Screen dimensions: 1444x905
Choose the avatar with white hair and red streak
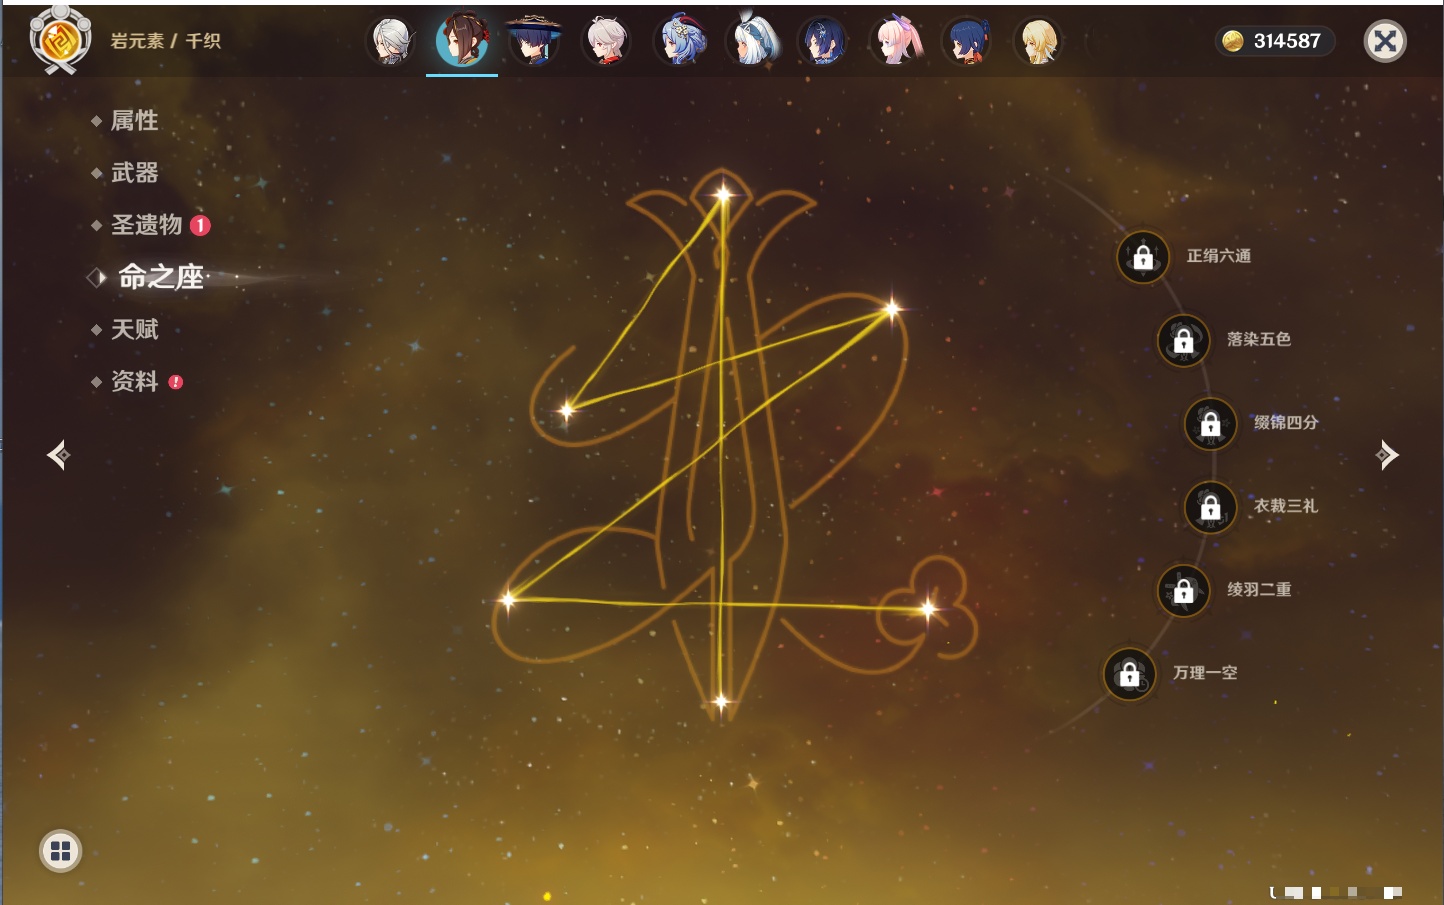(606, 41)
